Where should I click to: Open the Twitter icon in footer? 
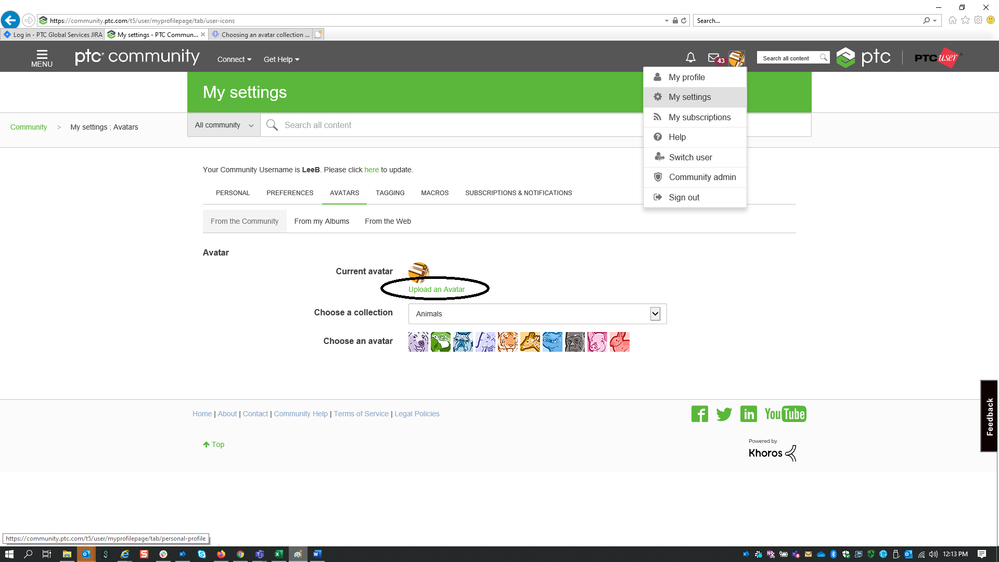click(724, 414)
